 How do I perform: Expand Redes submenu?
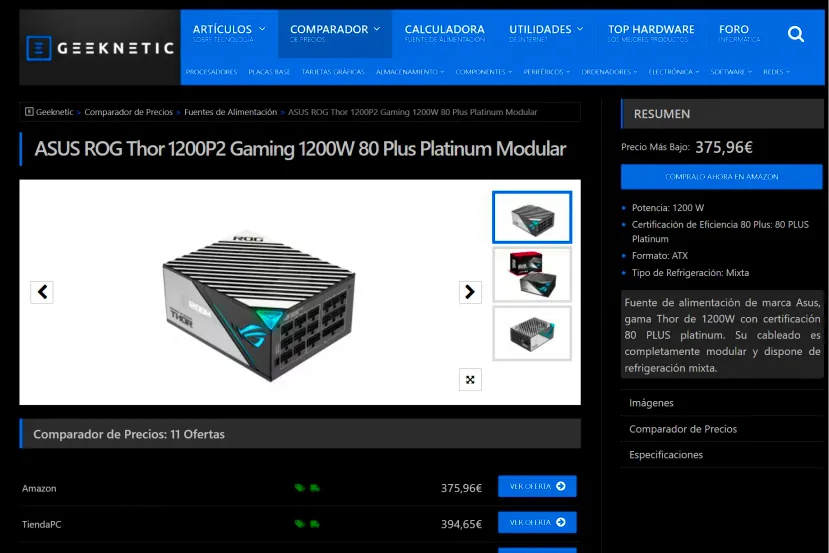point(777,72)
